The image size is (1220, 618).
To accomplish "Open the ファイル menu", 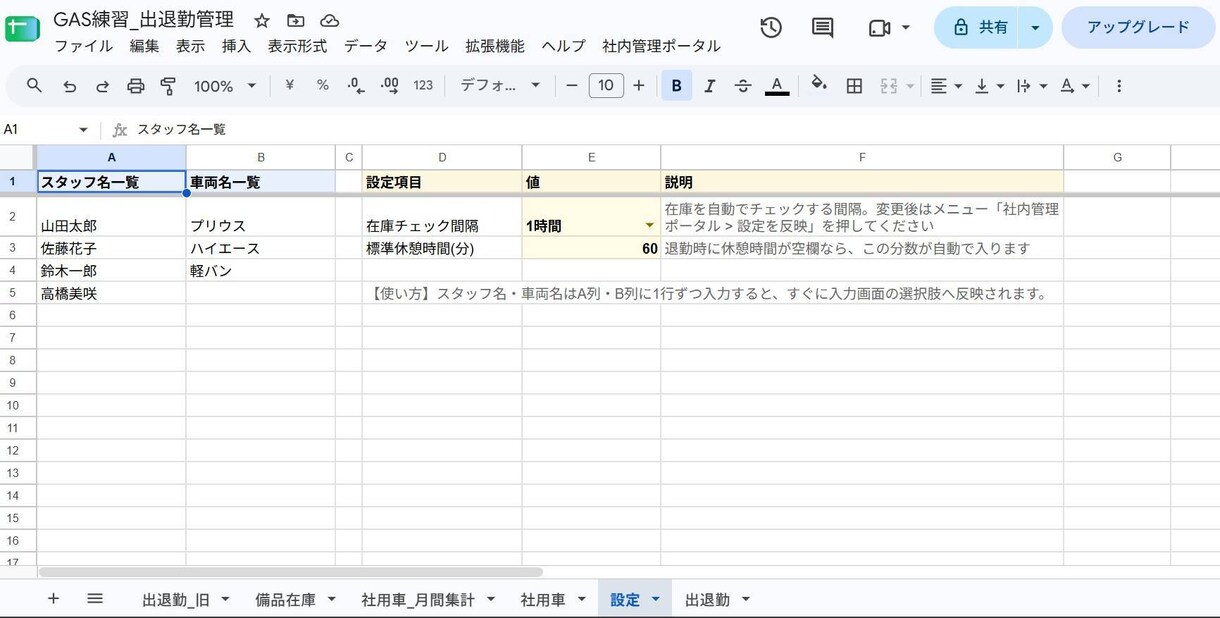I will tap(83, 46).
